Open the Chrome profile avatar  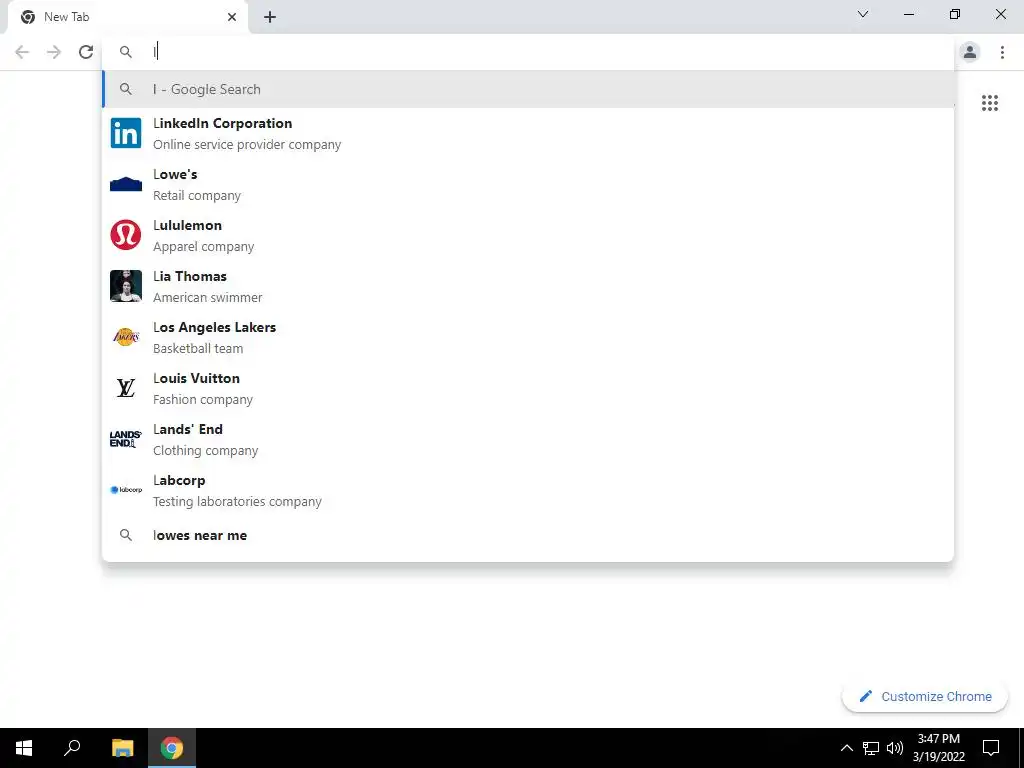[x=970, y=52]
